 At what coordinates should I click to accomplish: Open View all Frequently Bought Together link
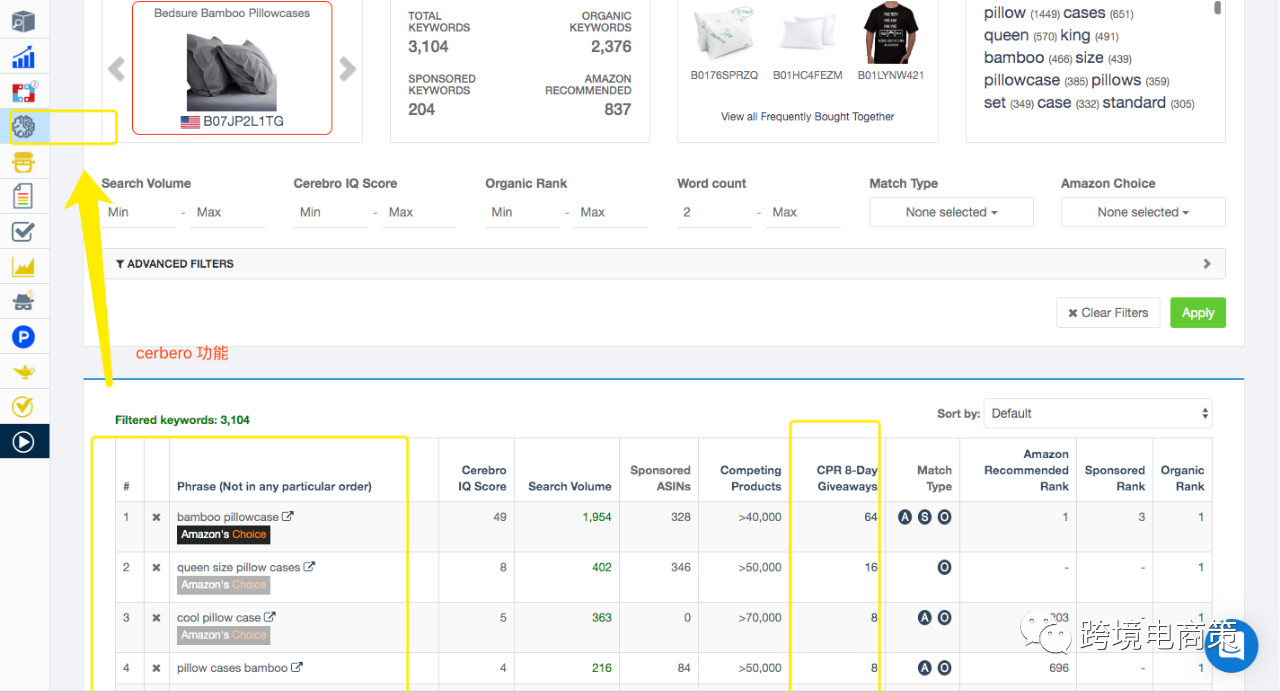tap(807, 117)
